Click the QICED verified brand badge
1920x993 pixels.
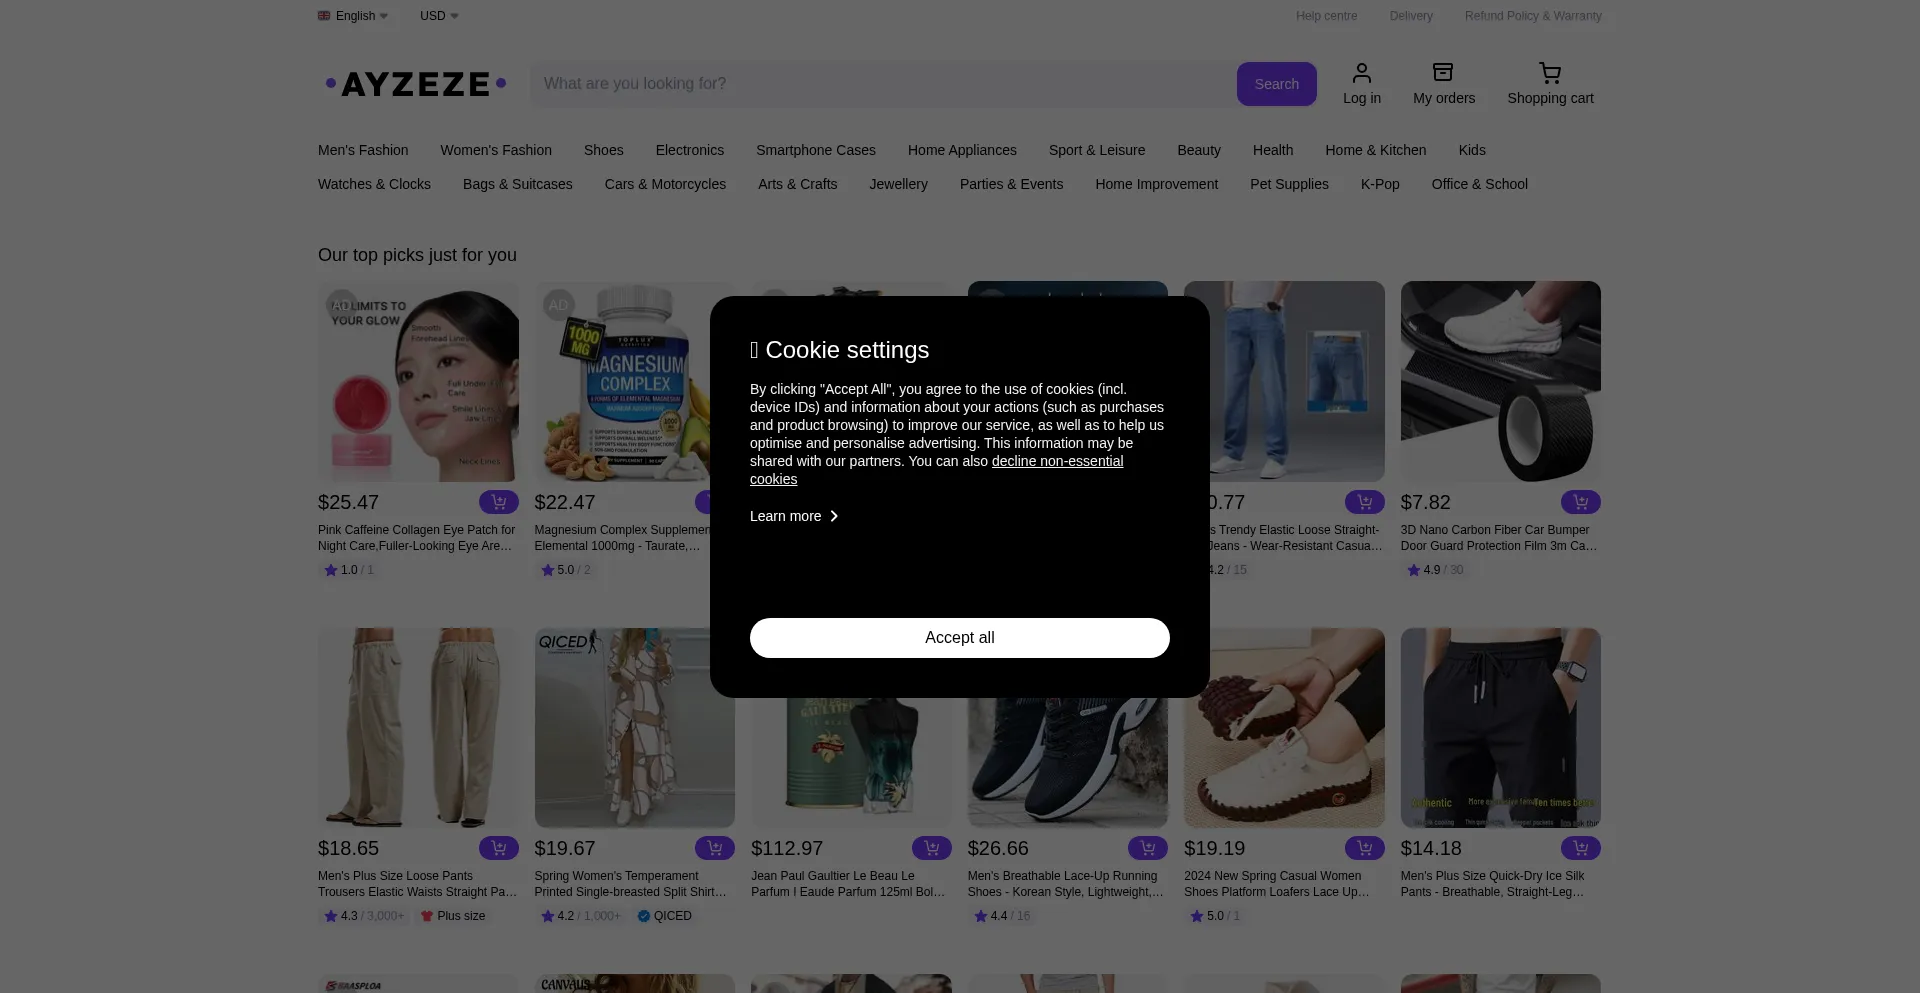(665, 916)
